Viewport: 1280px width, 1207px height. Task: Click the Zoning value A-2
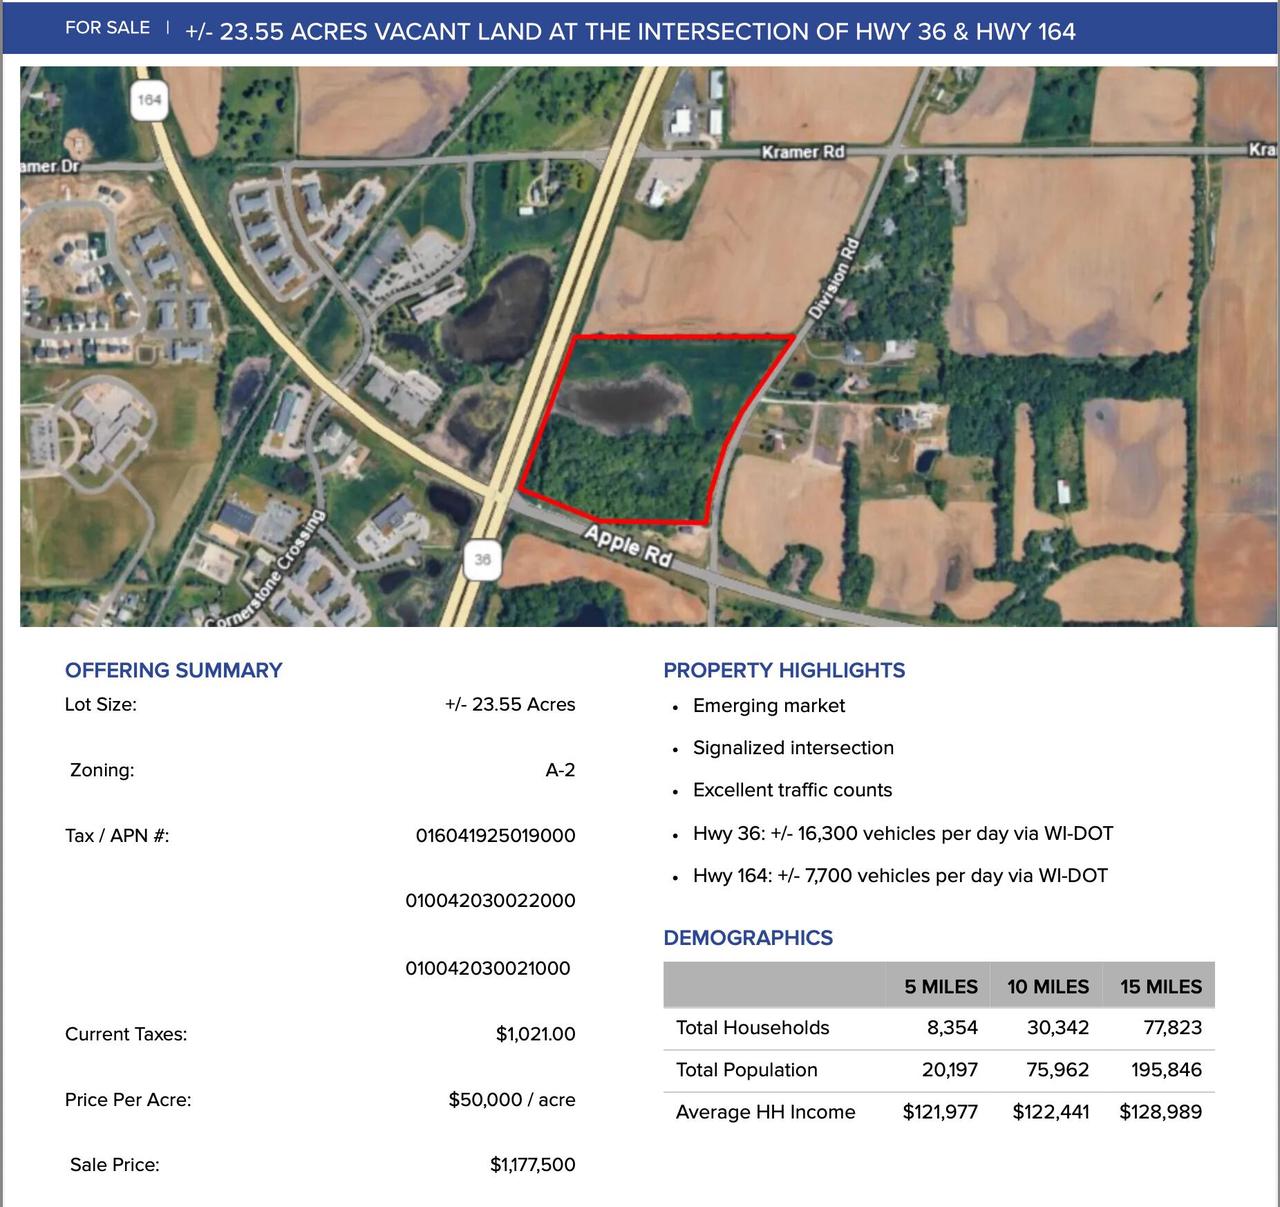pos(560,770)
